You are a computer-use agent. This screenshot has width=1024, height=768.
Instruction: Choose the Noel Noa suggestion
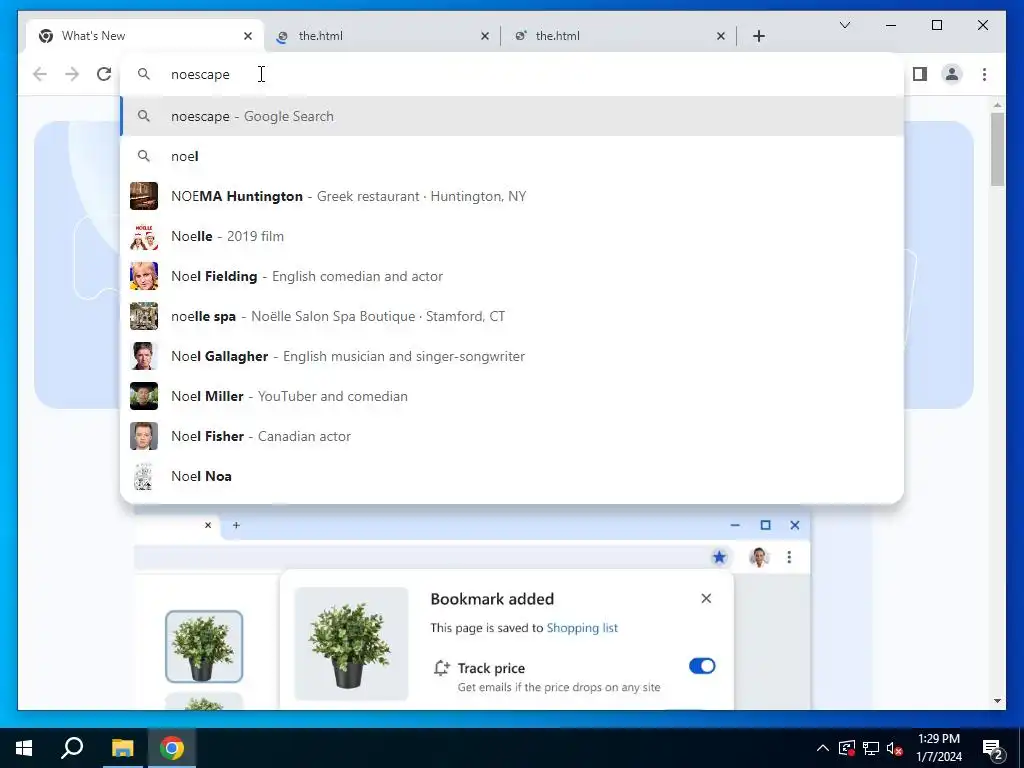(x=512, y=476)
